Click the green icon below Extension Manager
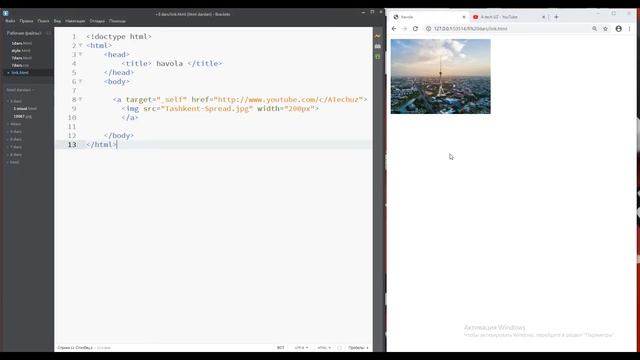This screenshot has width=640, height=360. click(x=378, y=56)
